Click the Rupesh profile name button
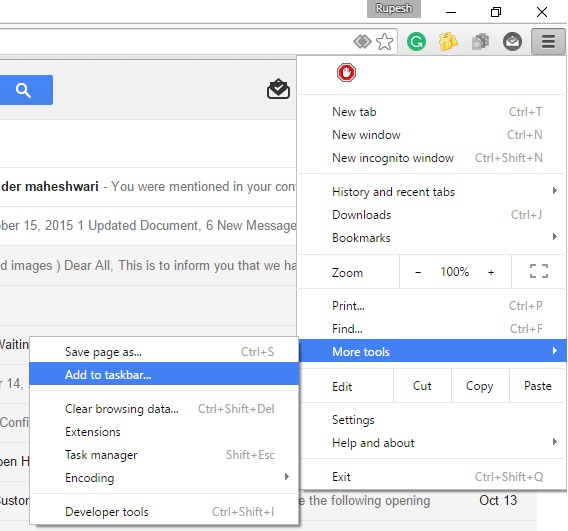This screenshot has width=568, height=531. [394, 8]
